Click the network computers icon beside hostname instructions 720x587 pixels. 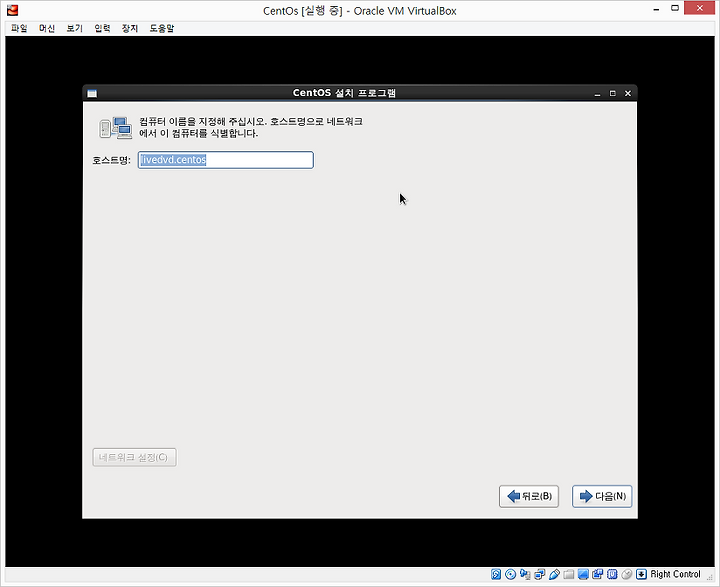click(x=115, y=128)
